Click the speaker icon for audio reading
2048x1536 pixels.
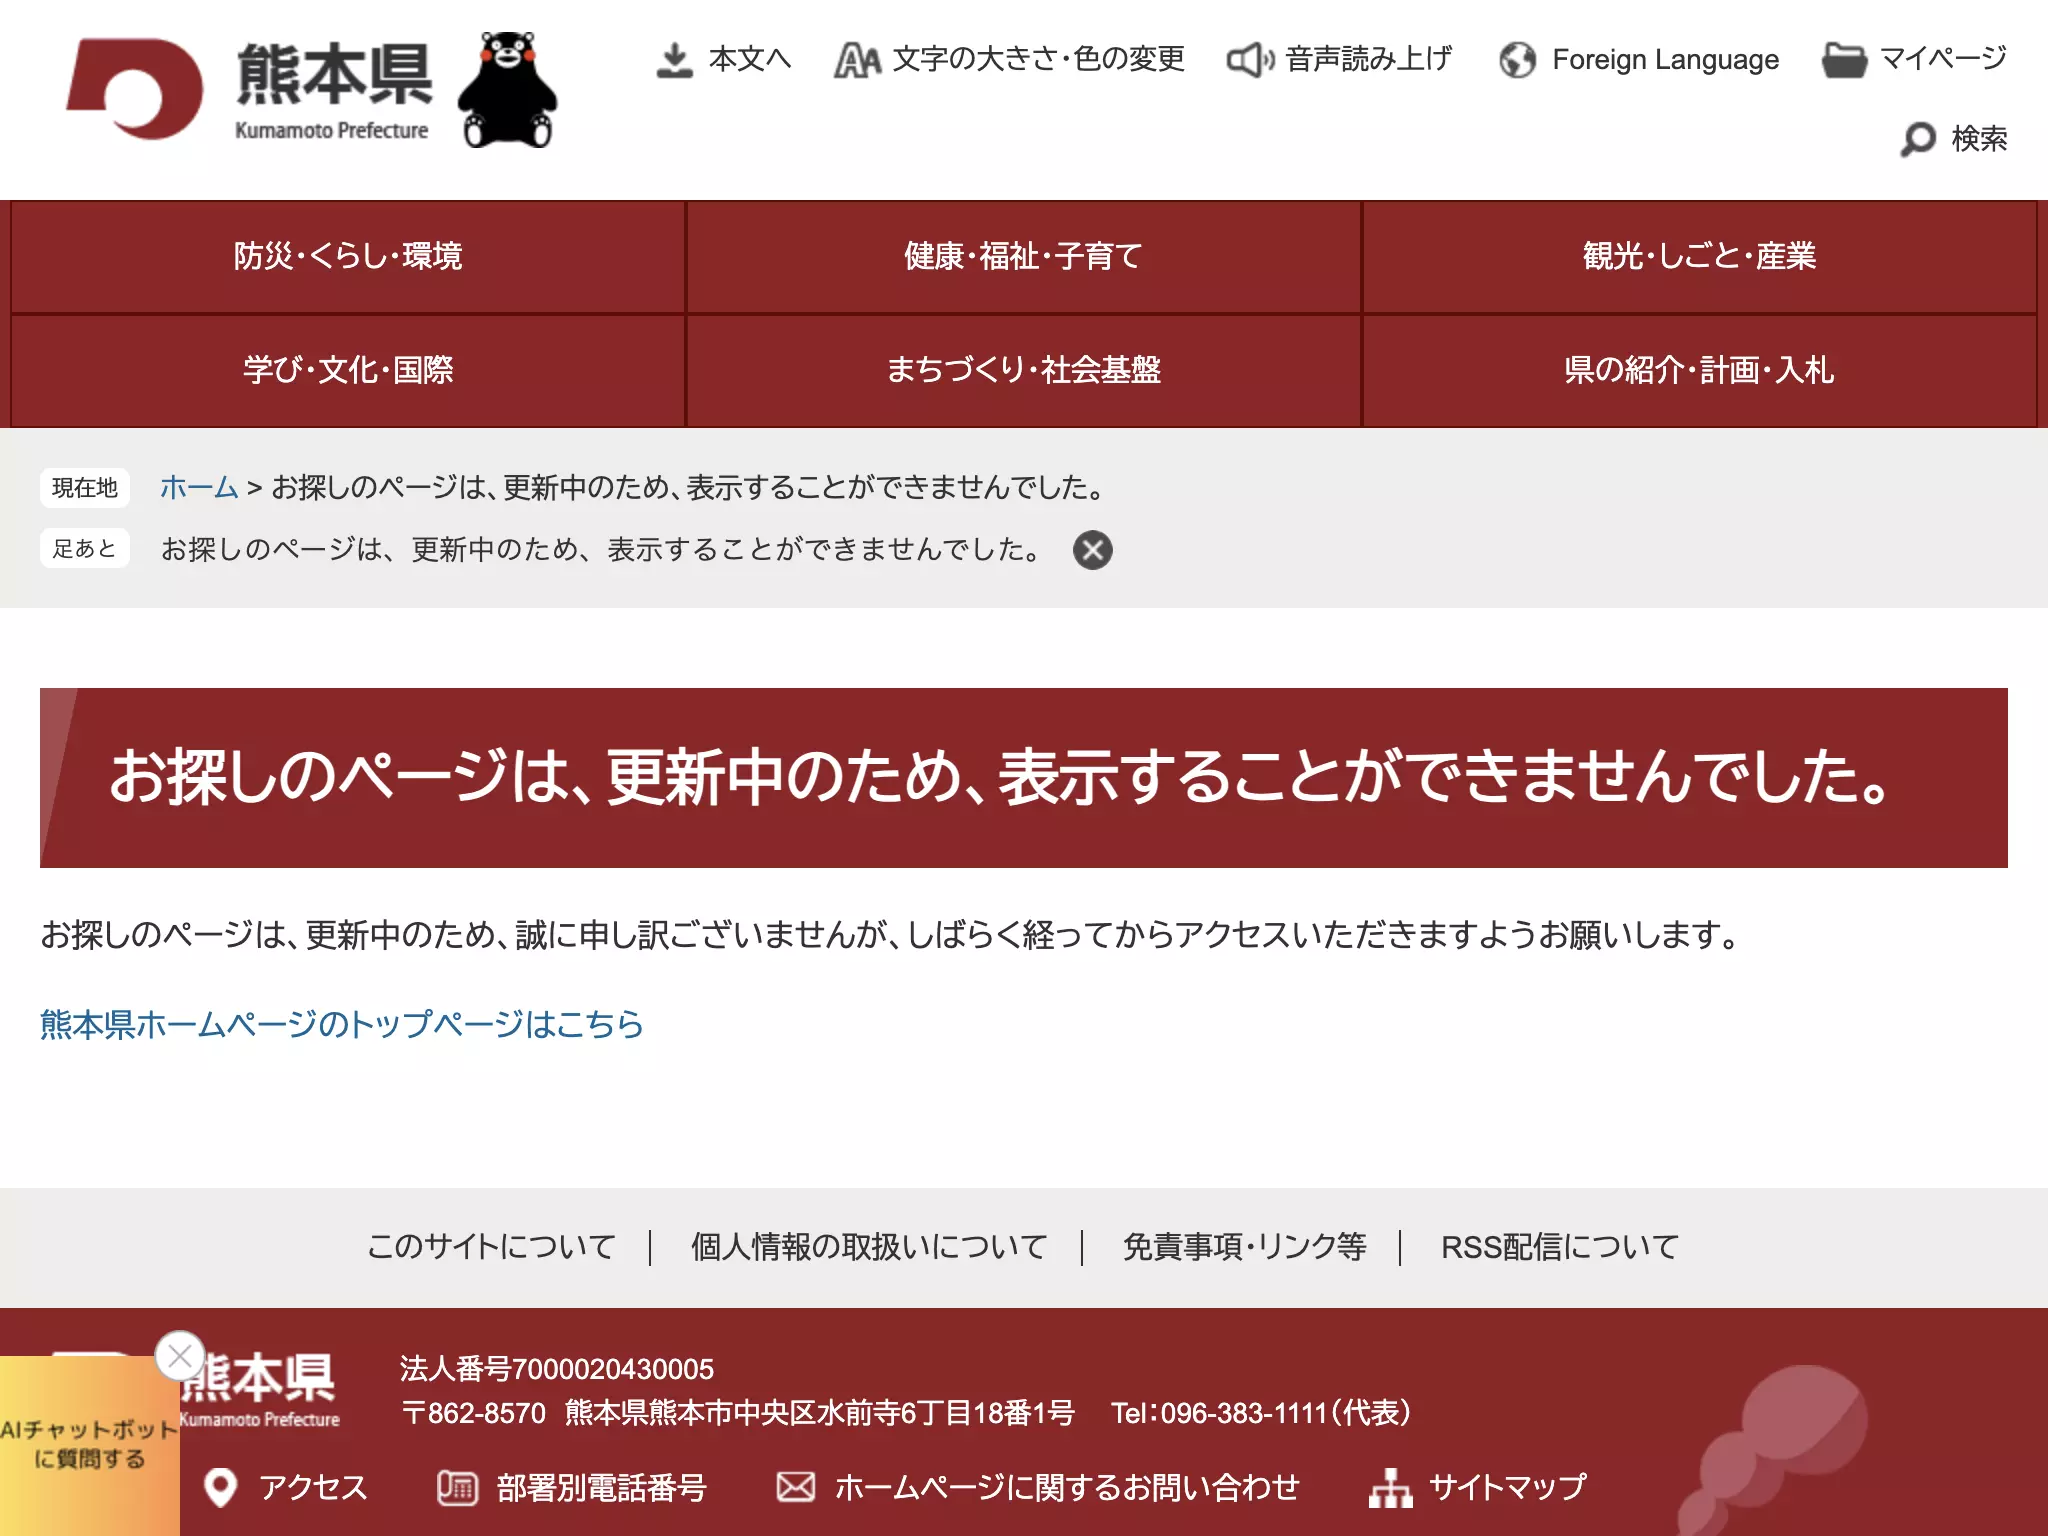click(1250, 60)
